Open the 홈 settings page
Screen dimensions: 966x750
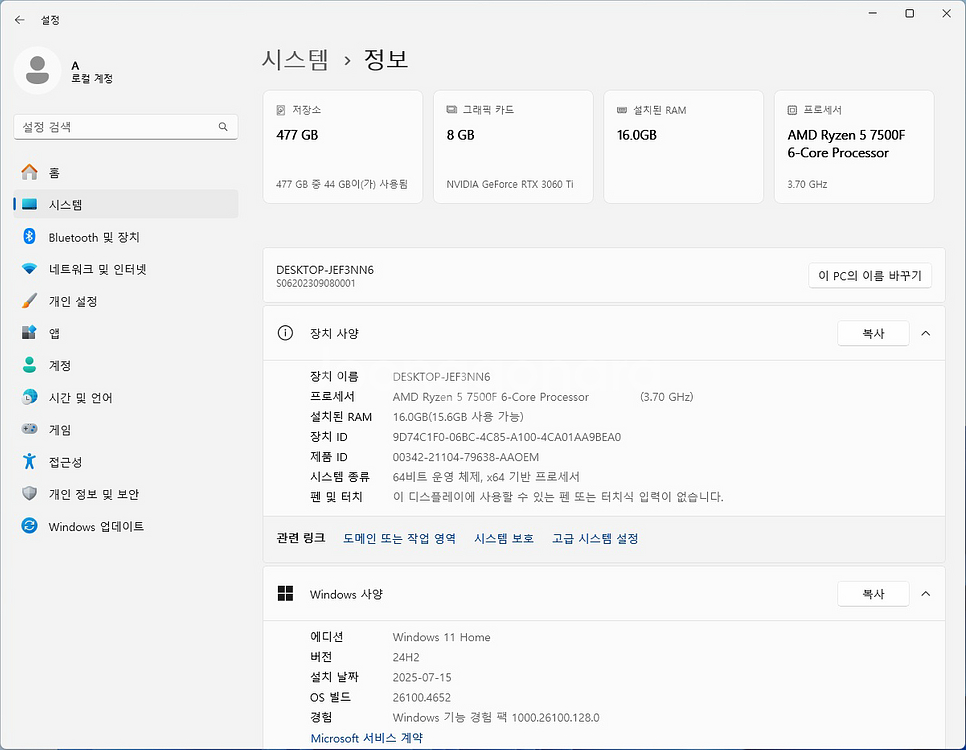pos(126,172)
